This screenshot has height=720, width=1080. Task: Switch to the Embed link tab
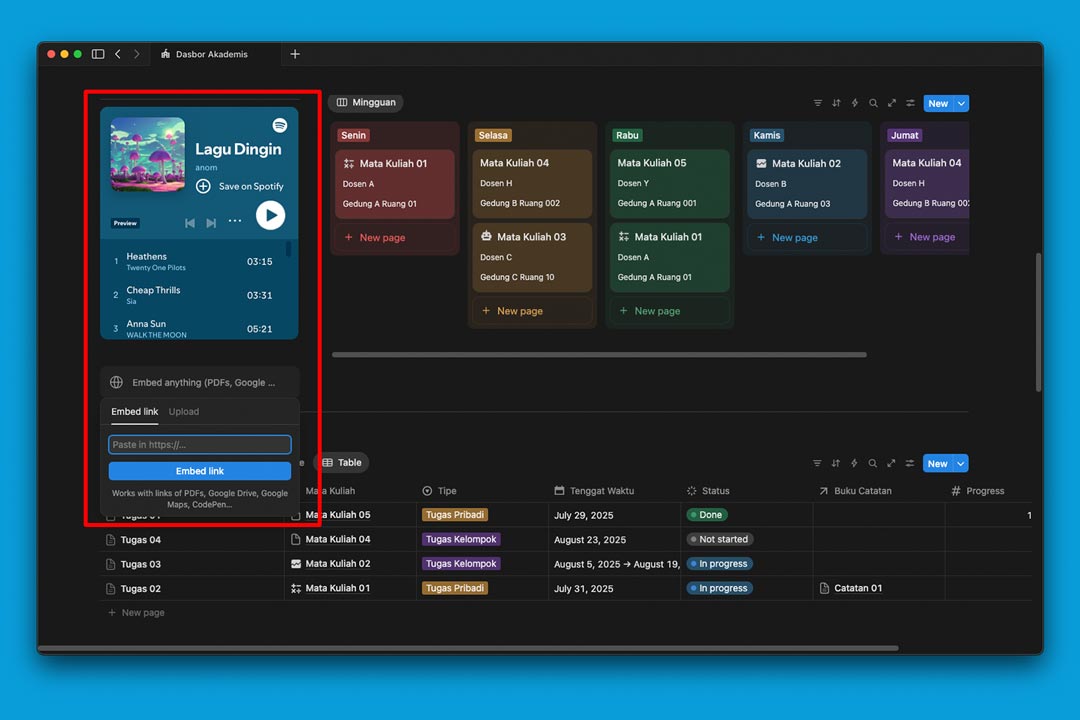134,411
